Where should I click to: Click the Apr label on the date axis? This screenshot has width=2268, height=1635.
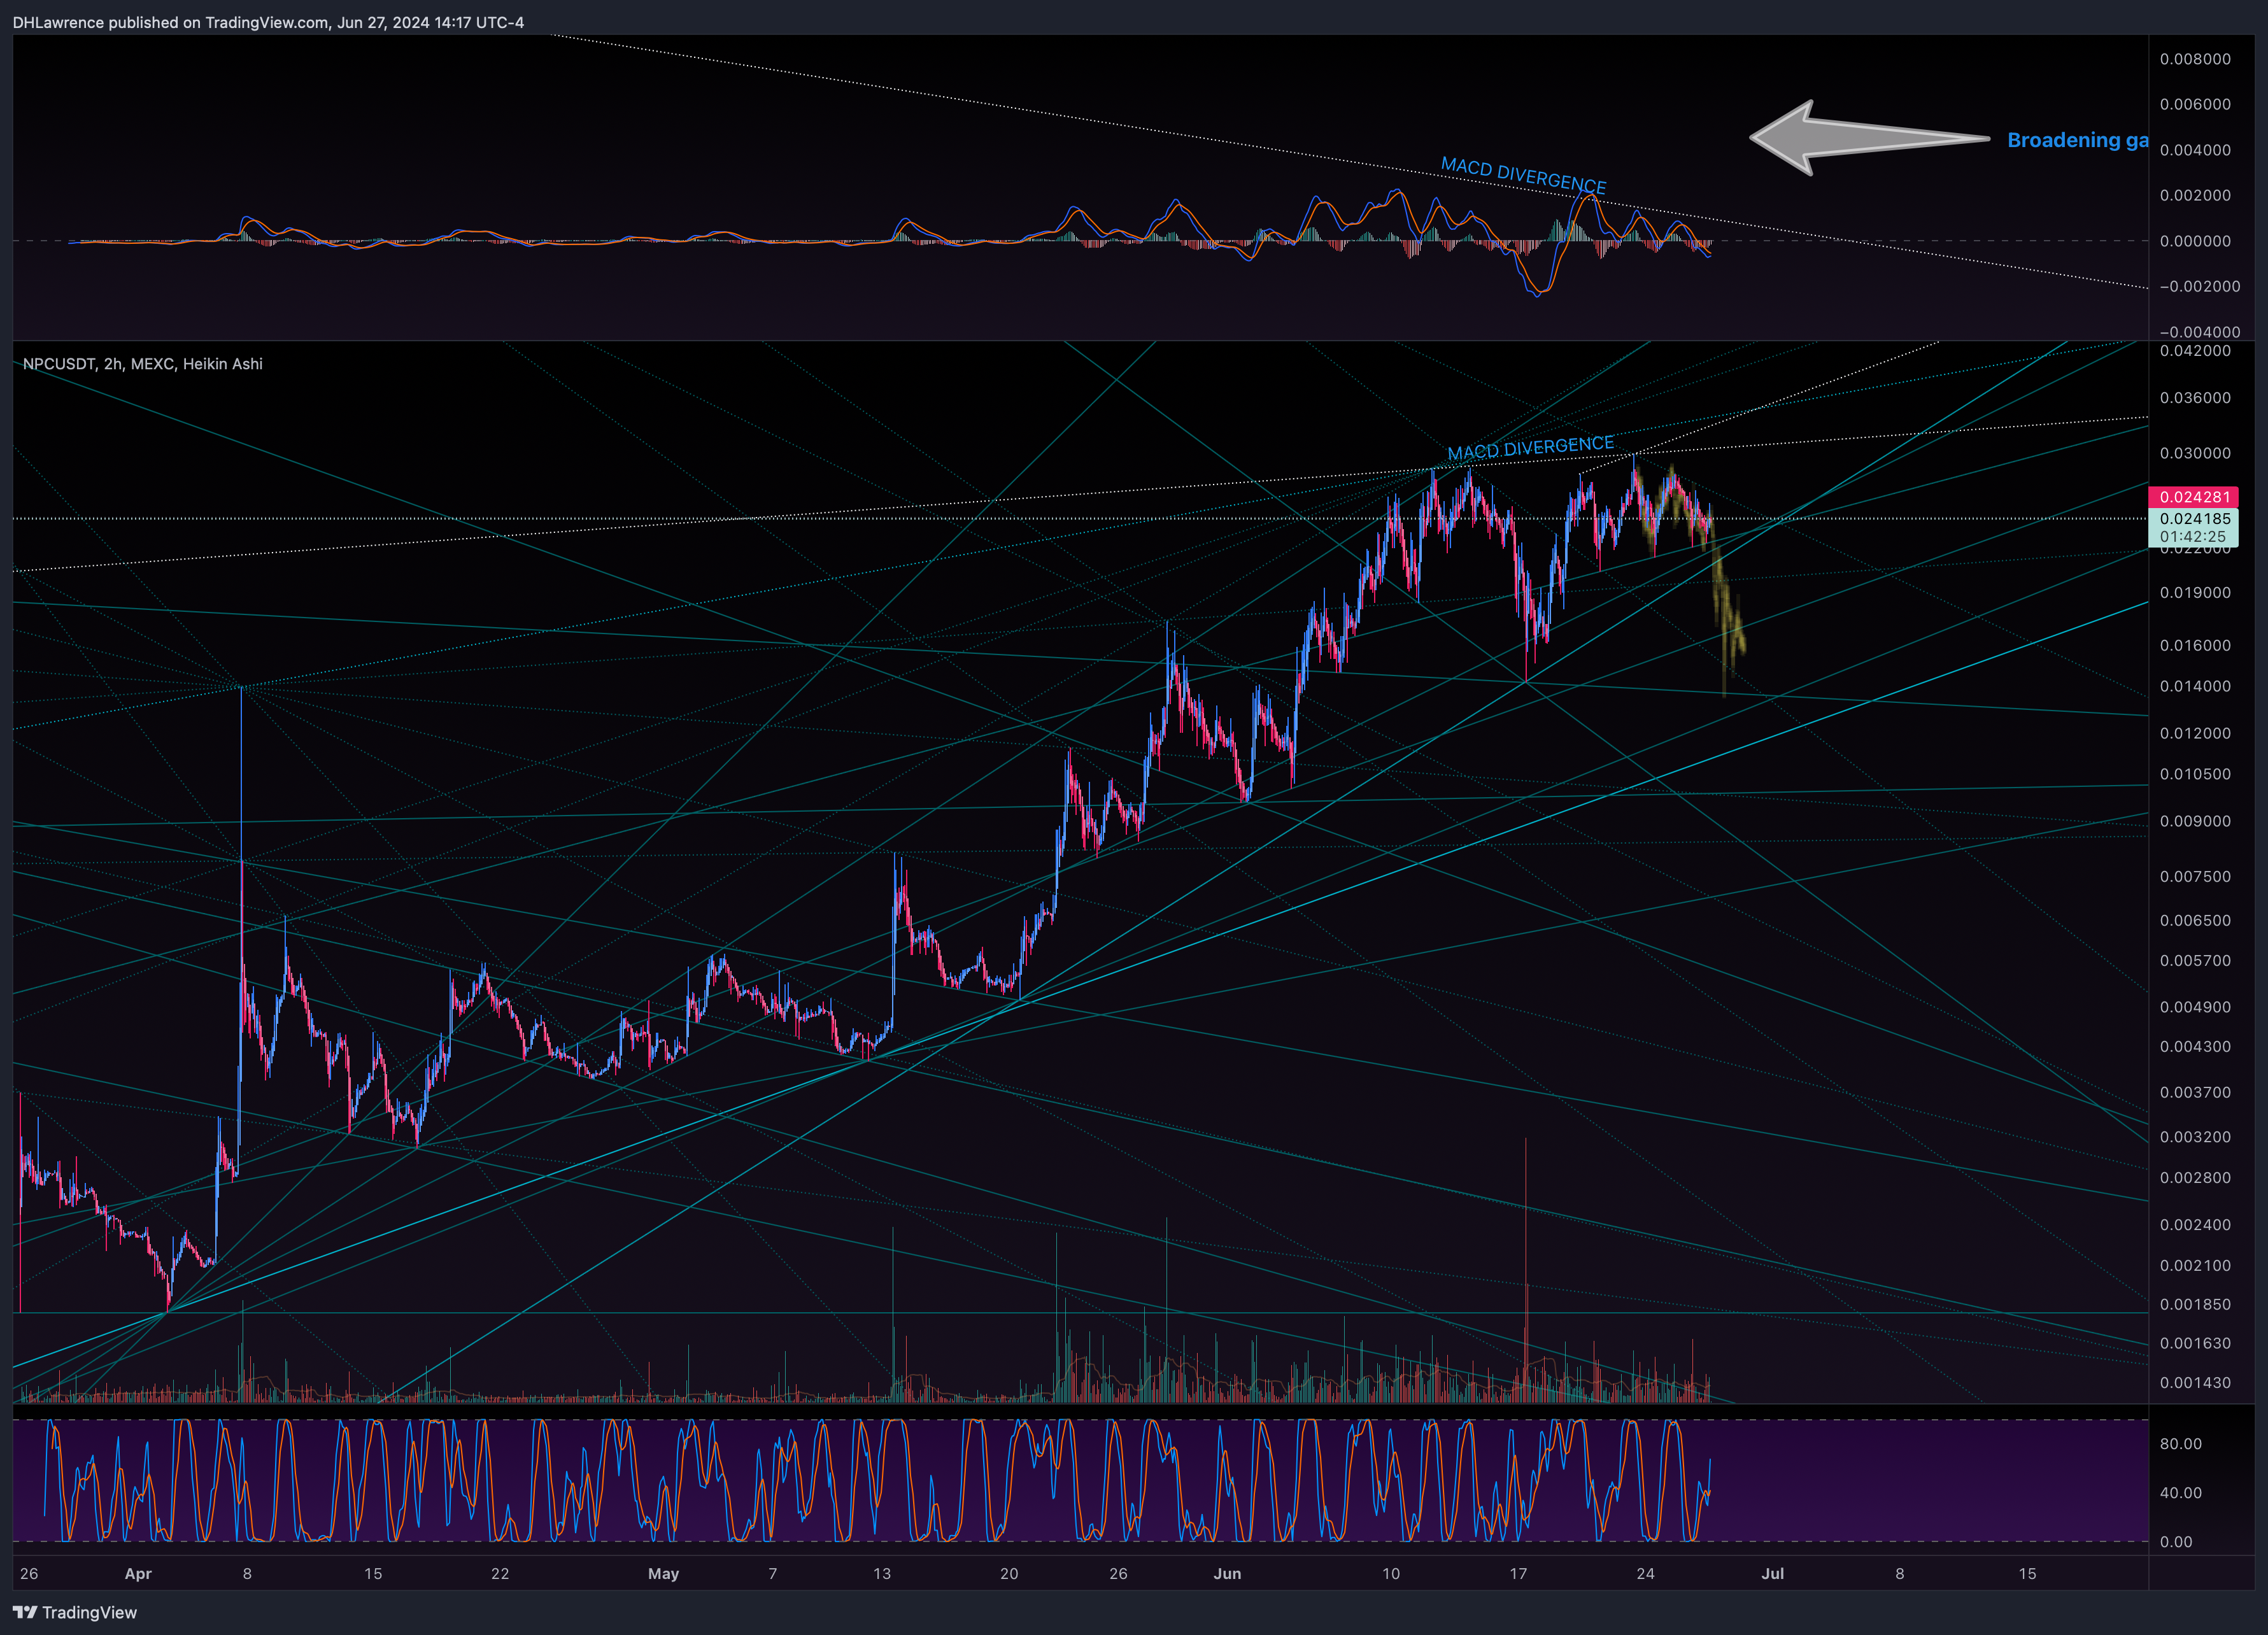click(138, 1574)
